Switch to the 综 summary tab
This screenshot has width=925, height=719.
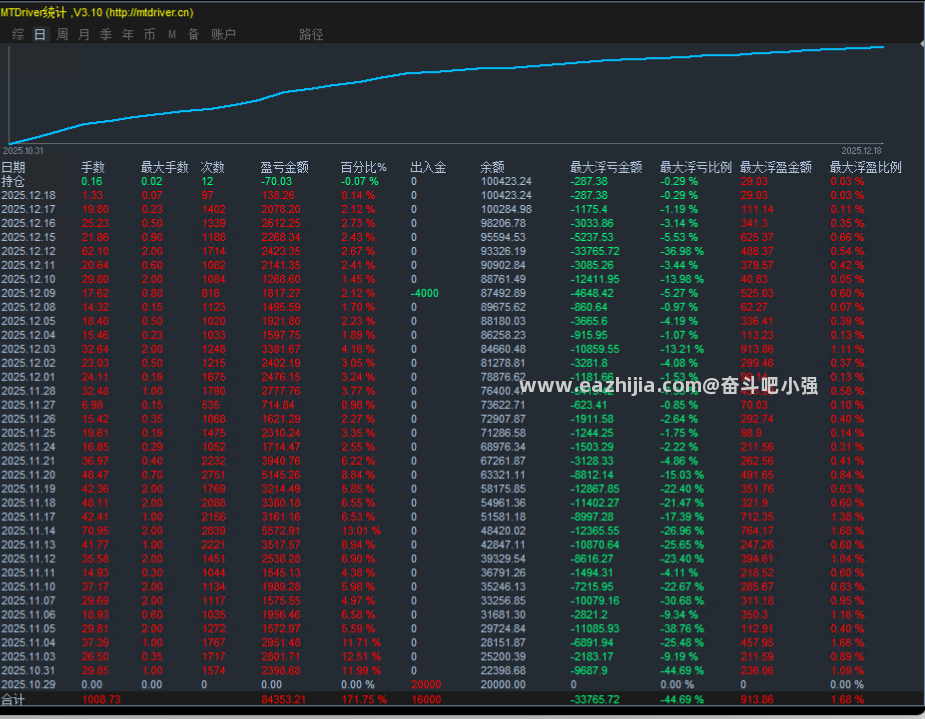18,34
